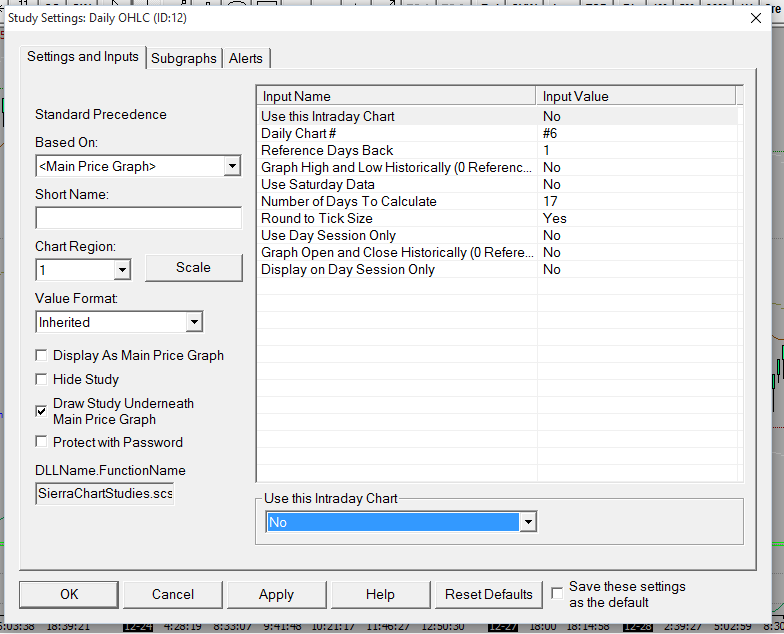Uncheck Draw Study Underneath Main Price Graph
This screenshot has height=634, width=784.
pyautogui.click(x=42, y=411)
